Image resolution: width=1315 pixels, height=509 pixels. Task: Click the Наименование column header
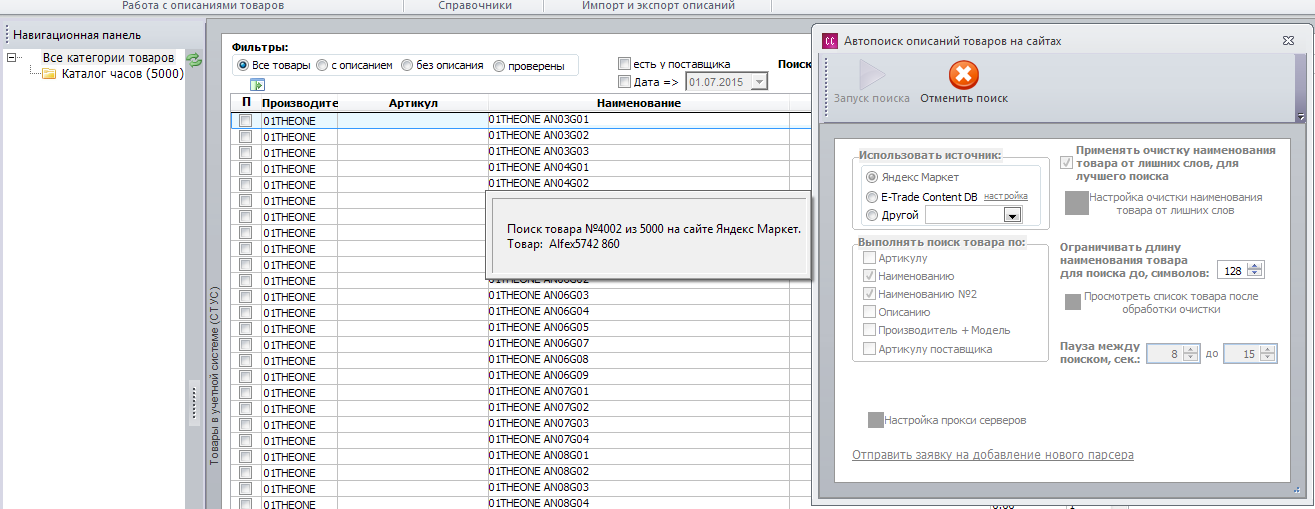coord(638,103)
